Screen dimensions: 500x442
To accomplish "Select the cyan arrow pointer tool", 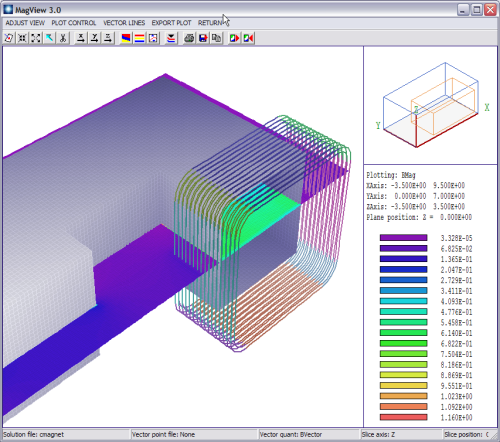I will [49, 38].
